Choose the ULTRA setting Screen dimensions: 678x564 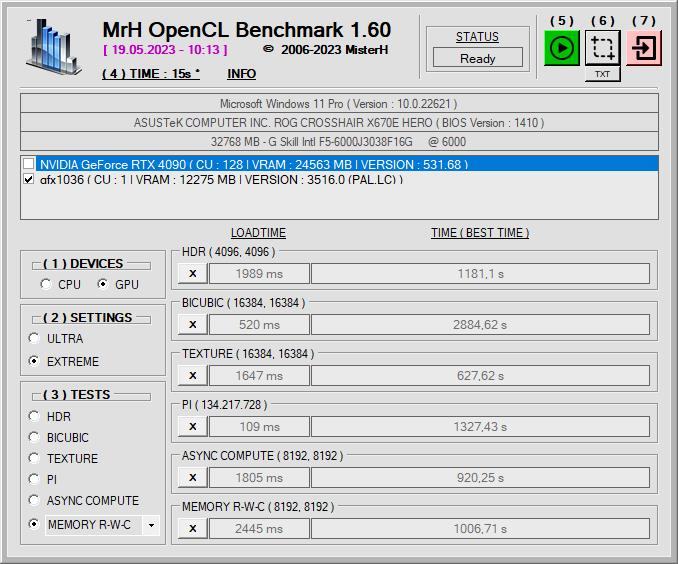pyautogui.click(x=34, y=338)
